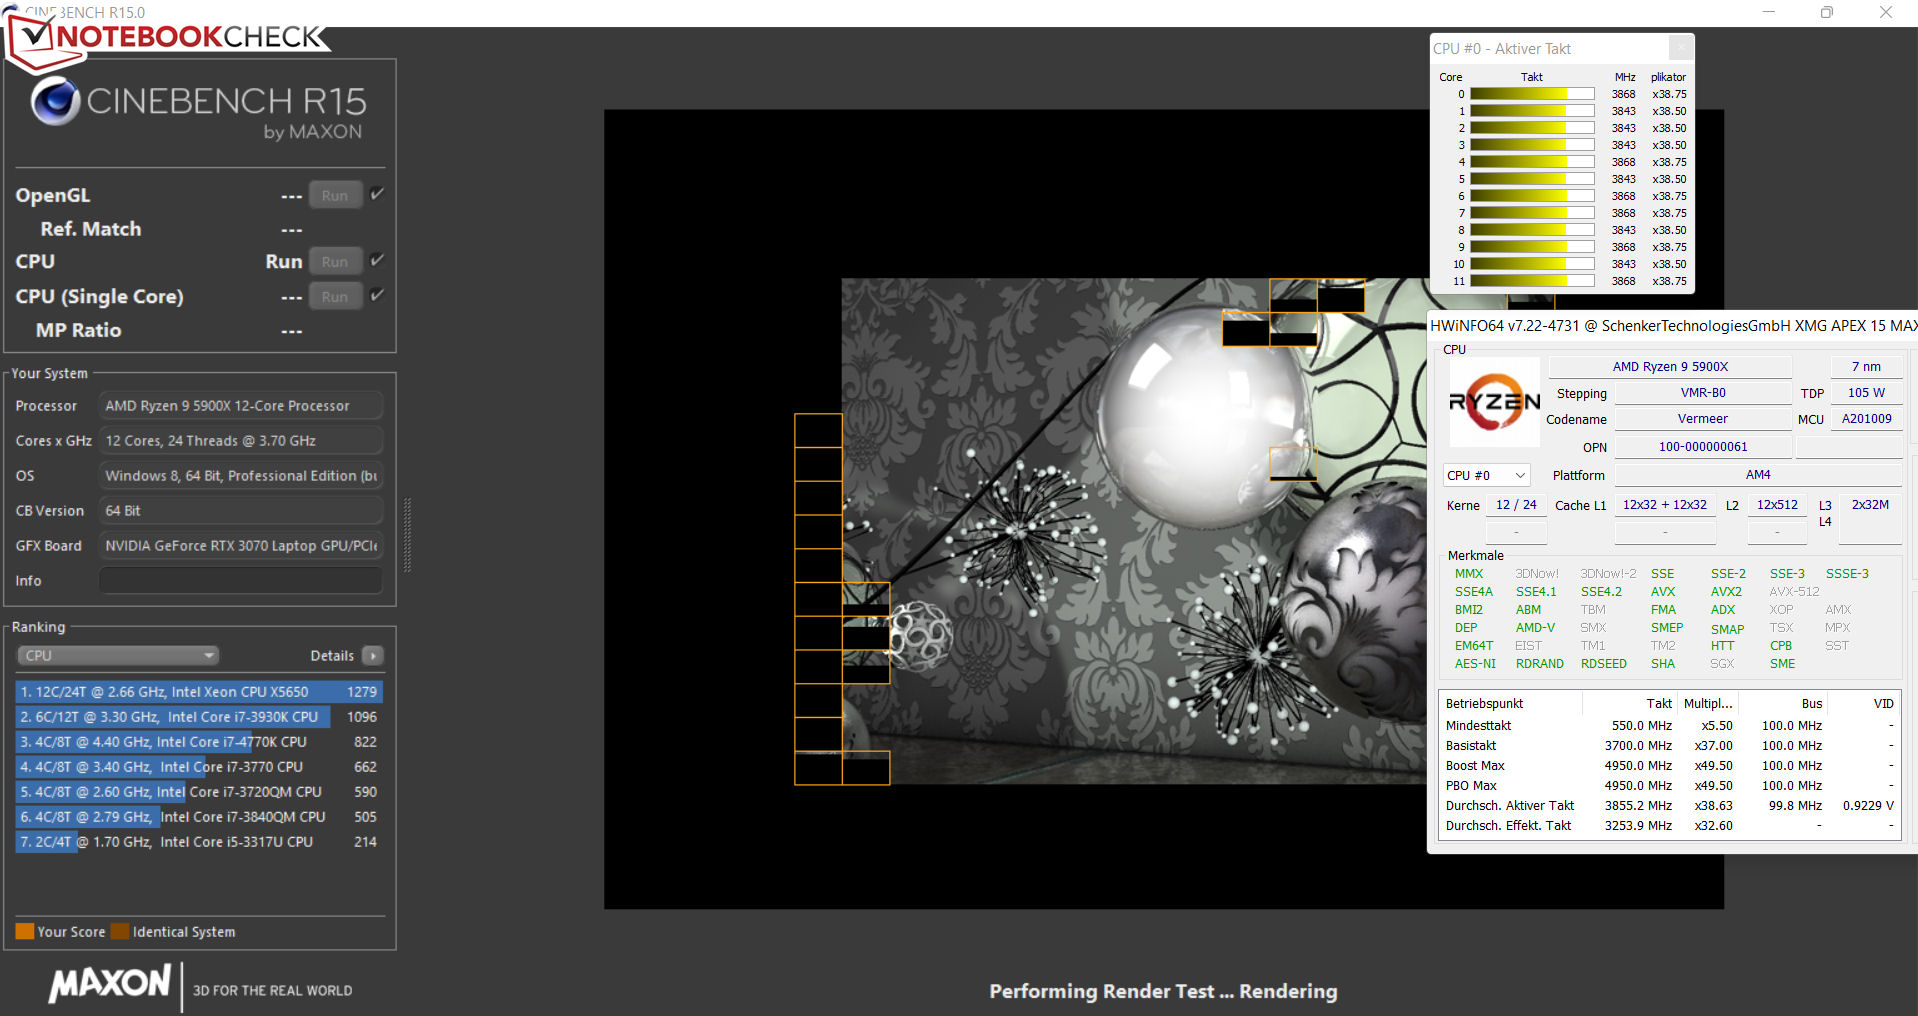Click the AVX2 feature flag
1918x1016 pixels.
tap(1726, 592)
